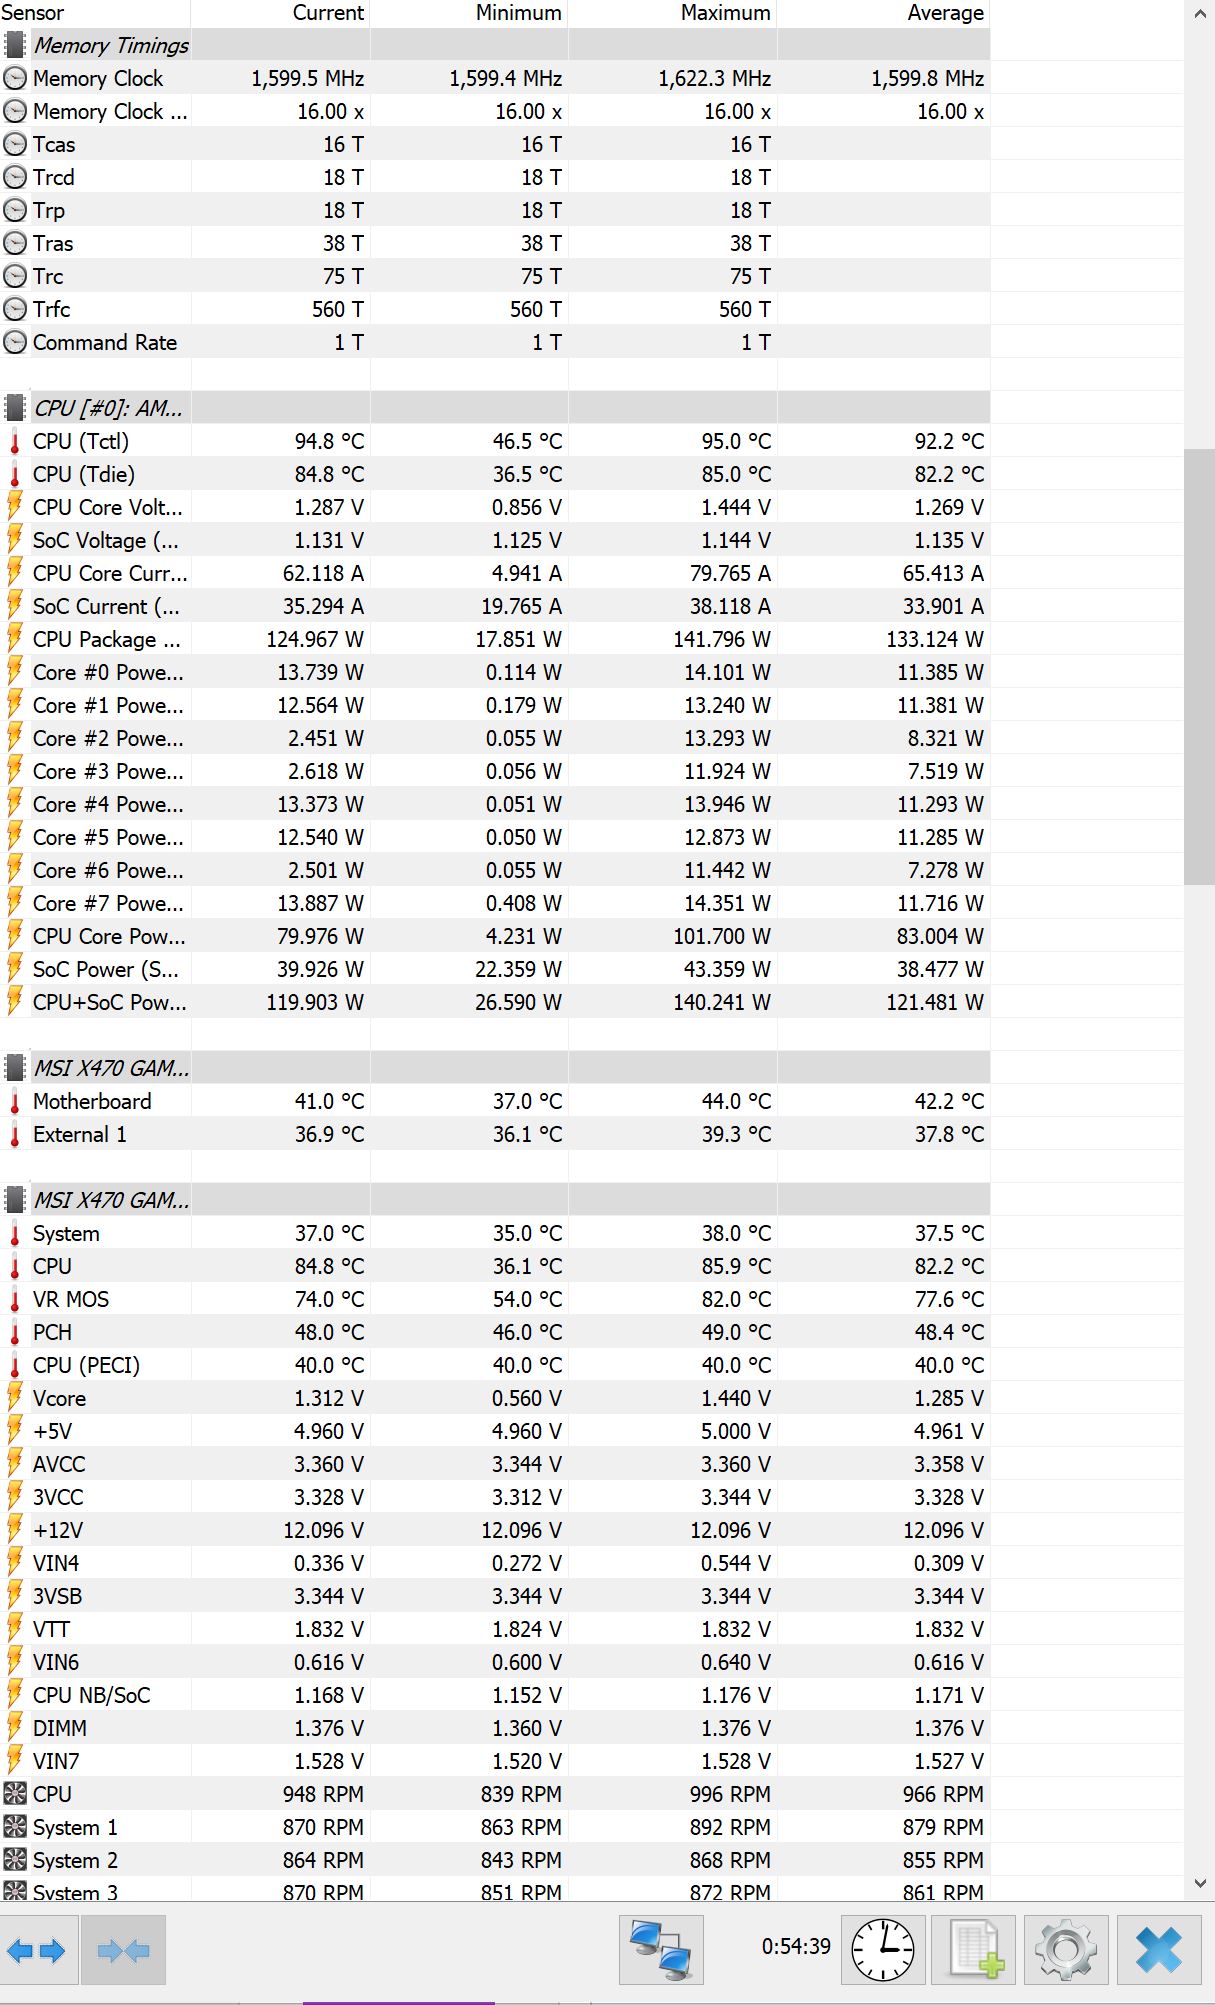Click the expand columns left-right arrows button
The image size is (1215, 2005).
point(38,1950)
